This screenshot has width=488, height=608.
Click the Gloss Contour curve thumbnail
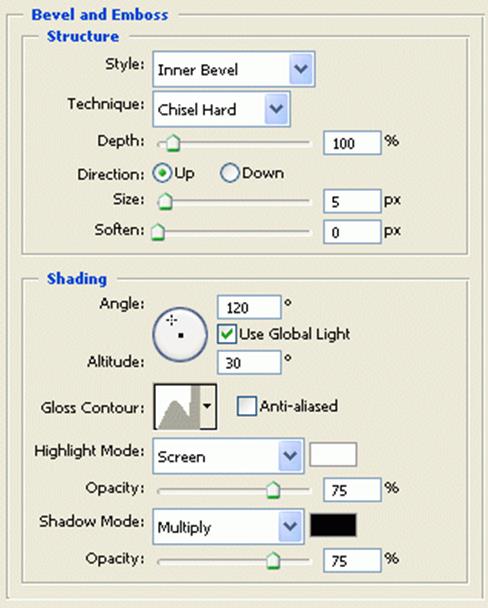(x=177, y=407)
